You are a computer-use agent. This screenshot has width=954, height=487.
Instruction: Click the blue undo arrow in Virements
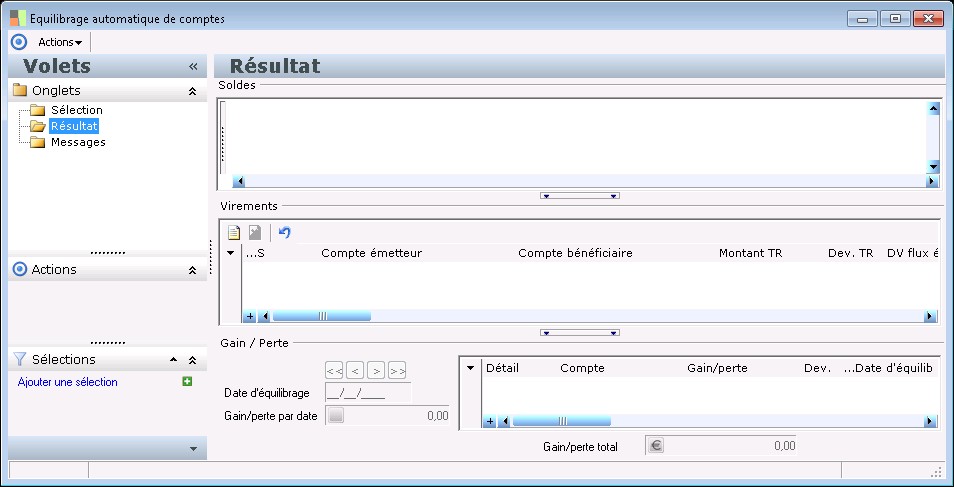[x=285, y=232]
